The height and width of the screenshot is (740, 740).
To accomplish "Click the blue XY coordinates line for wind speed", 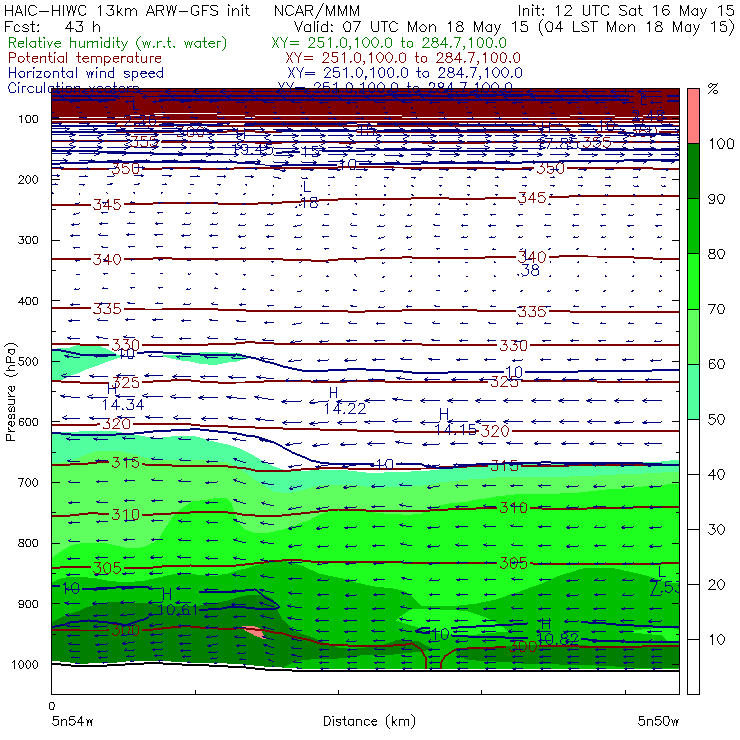I will (x=404, y=73).
